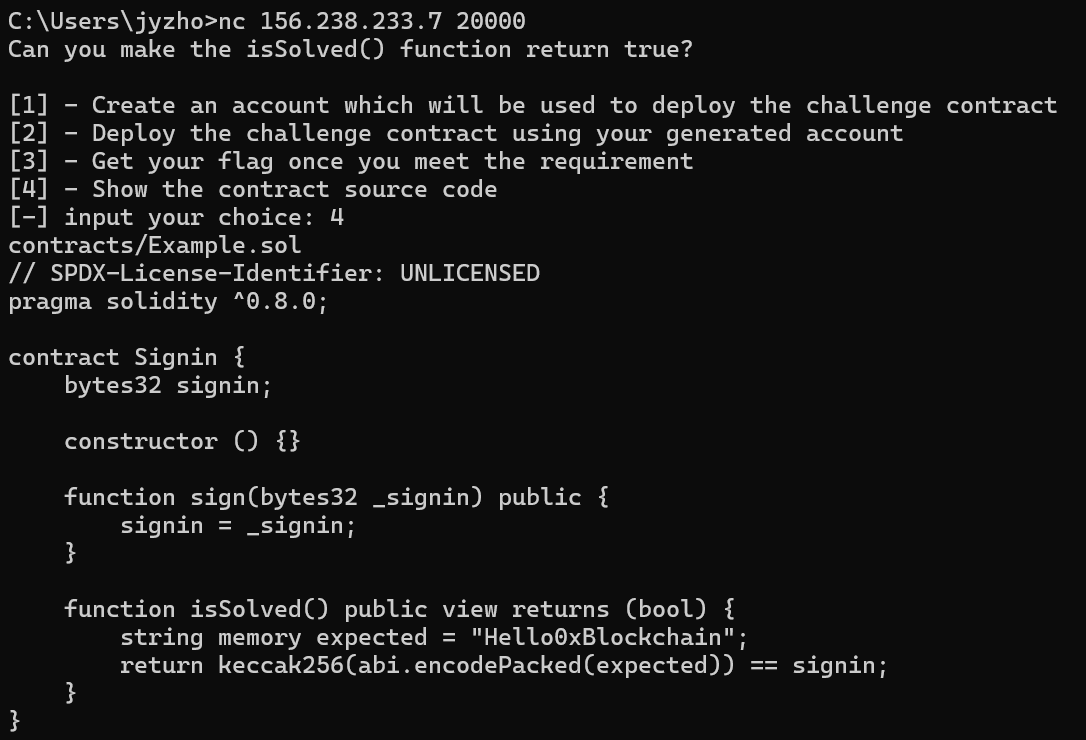
Task: Click the bytes32 signin variable declaration
Action: (x=168, y=385)
